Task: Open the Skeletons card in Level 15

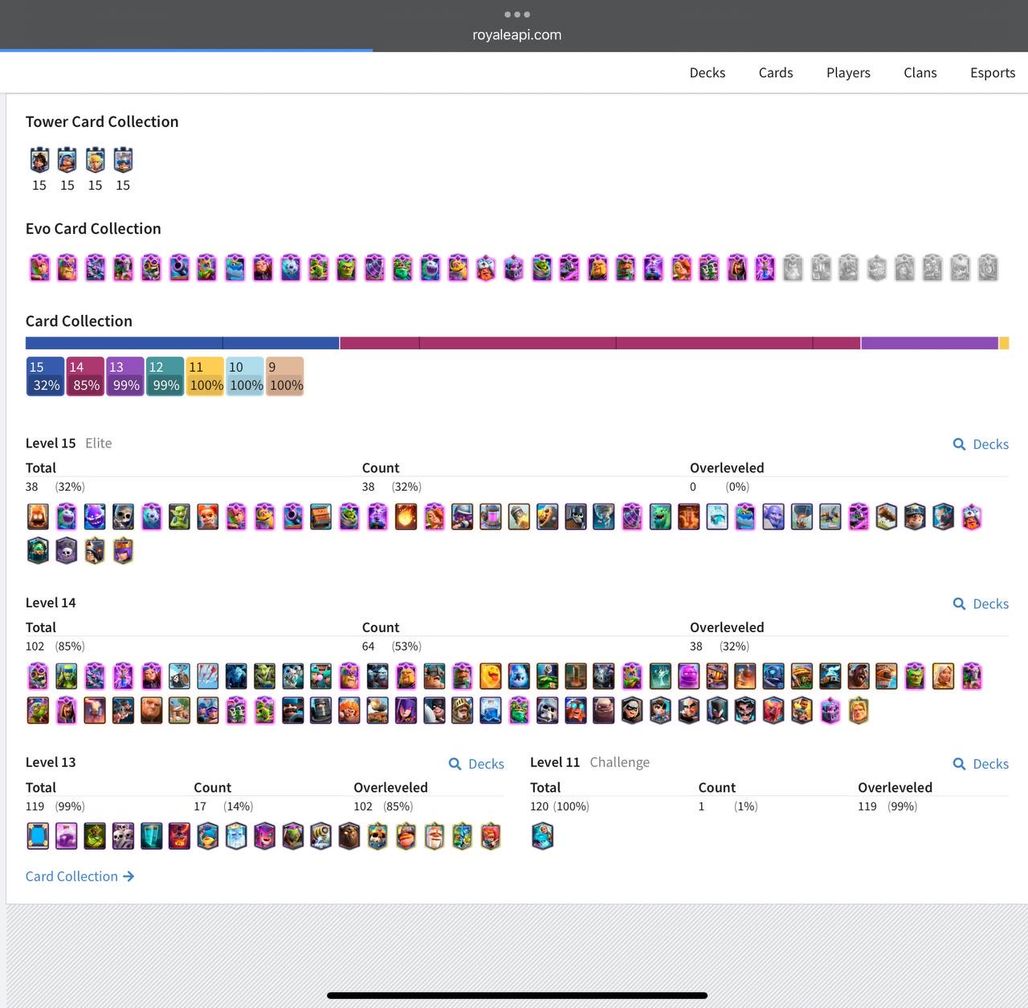Action: [123, 517]
